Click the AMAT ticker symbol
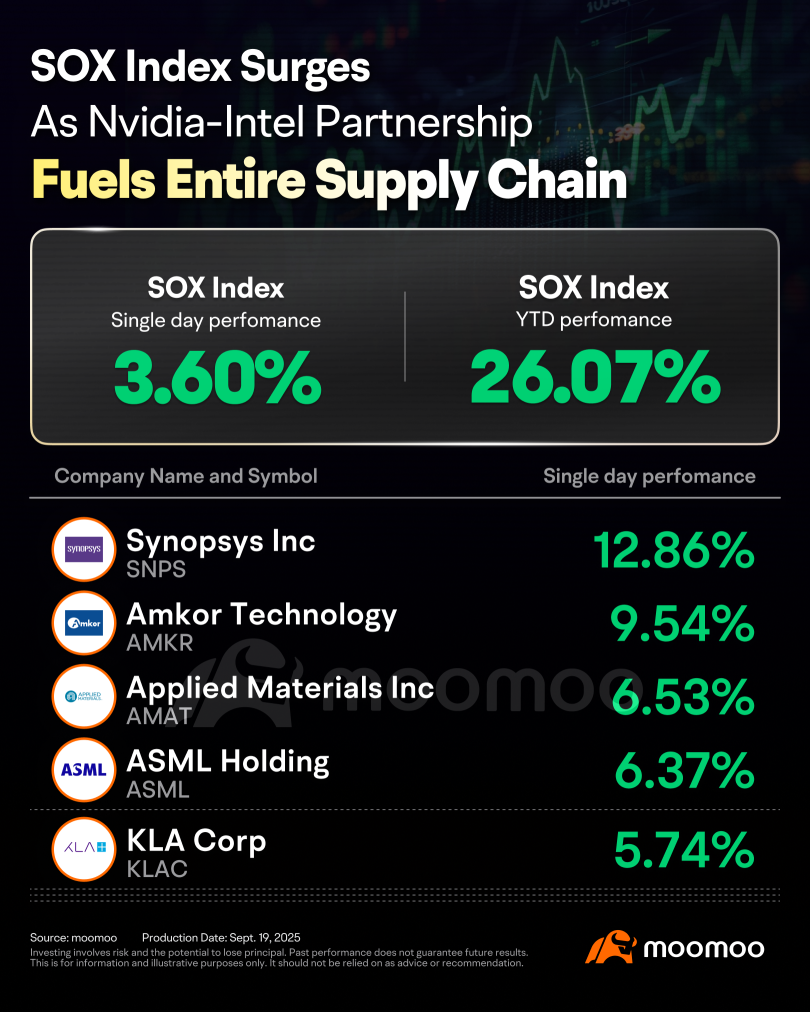This screenshot has width=810, height=1012. 156,716
